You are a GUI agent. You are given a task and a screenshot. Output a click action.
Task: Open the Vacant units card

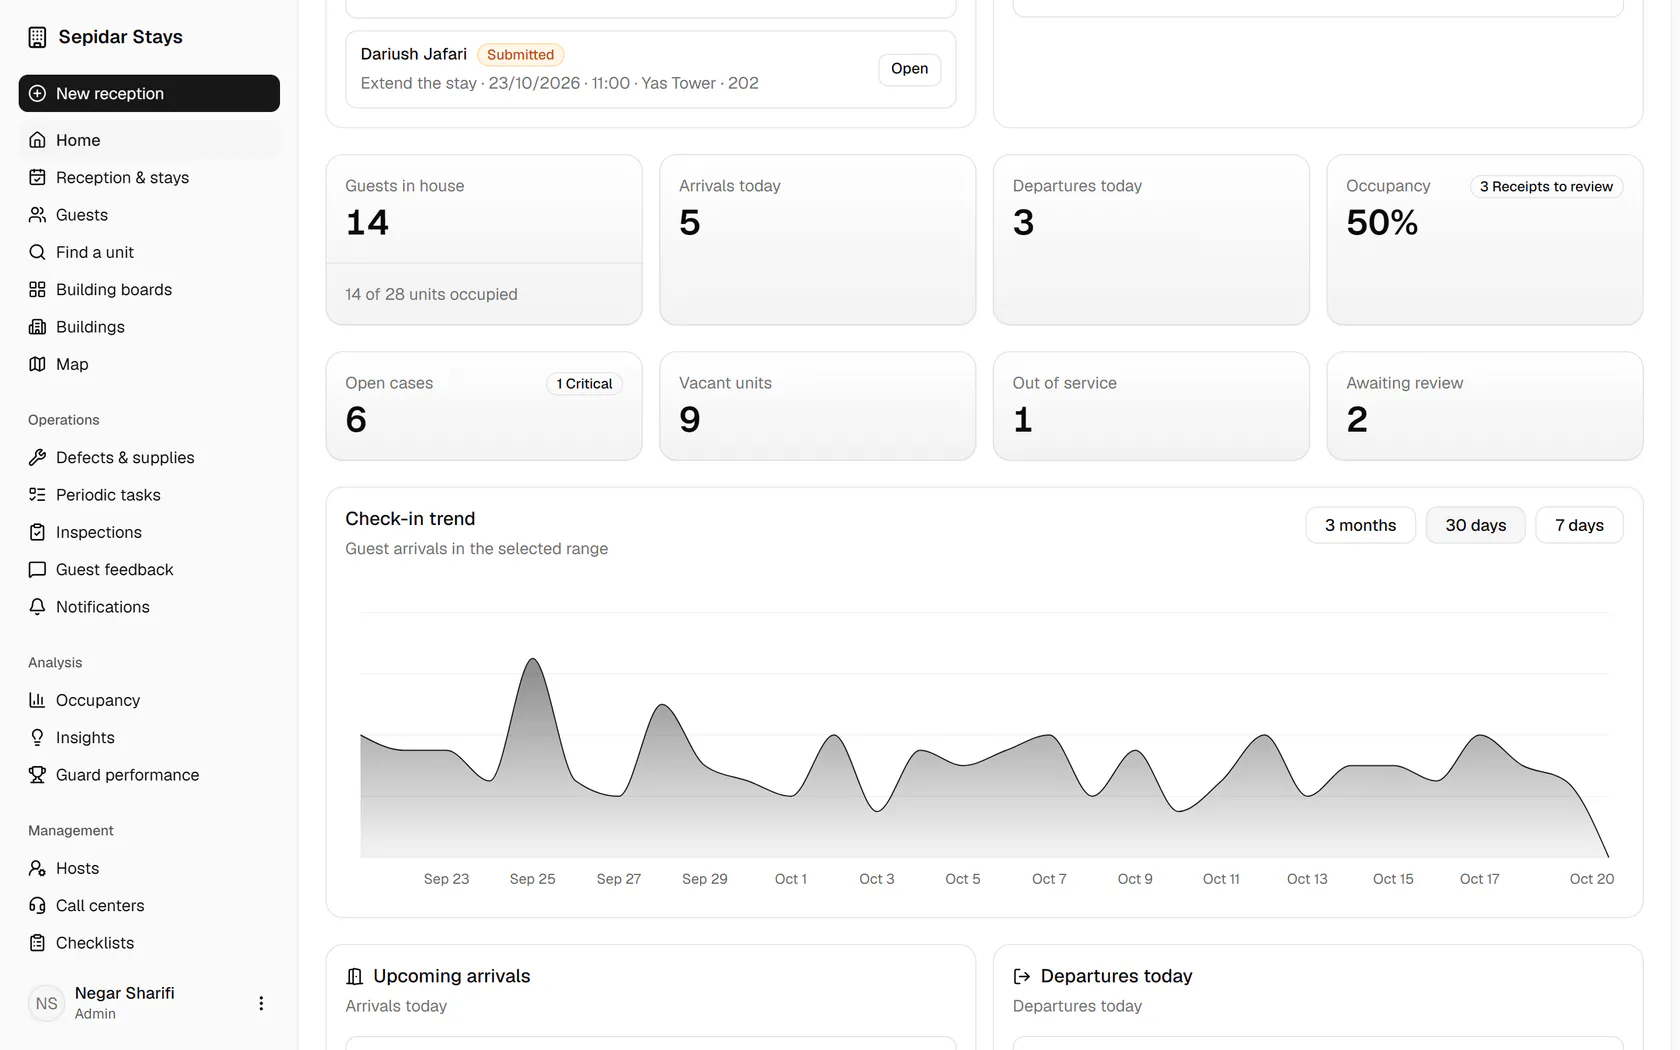pyautogui.click(x=817, y=406)
